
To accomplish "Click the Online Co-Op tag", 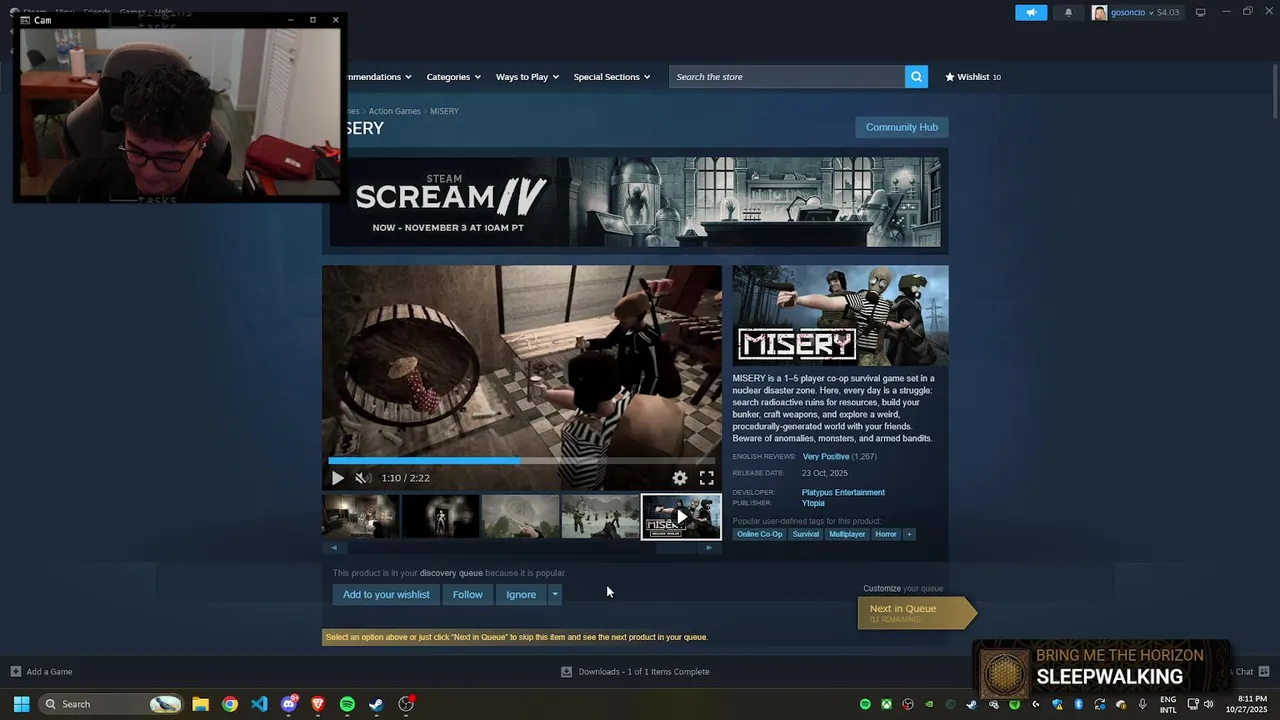I will [760, 534].
